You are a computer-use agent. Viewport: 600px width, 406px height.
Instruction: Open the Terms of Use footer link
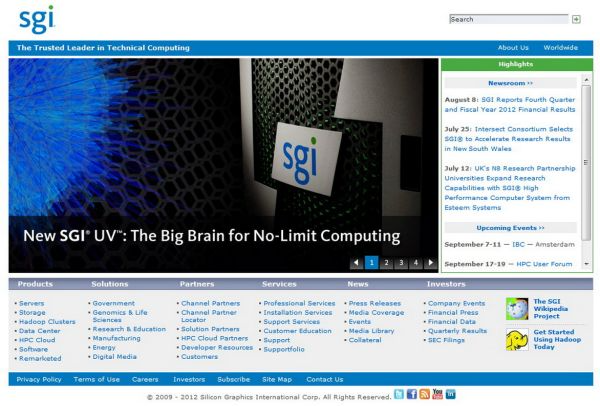pos(96,379)
